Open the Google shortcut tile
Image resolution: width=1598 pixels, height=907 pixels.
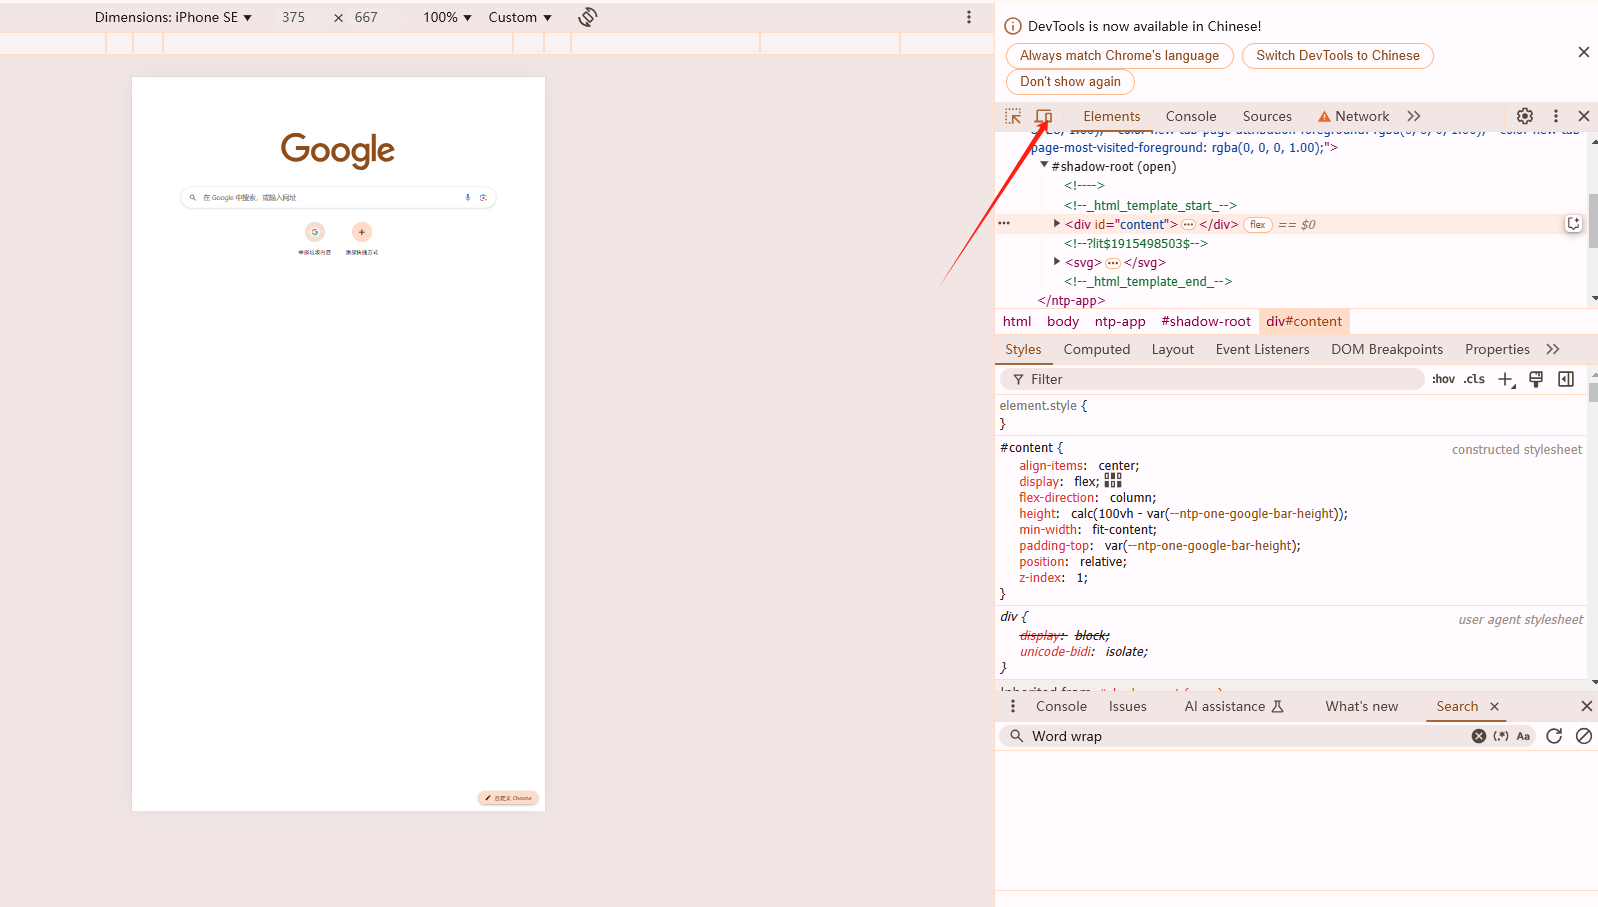[x=315, y=232]
